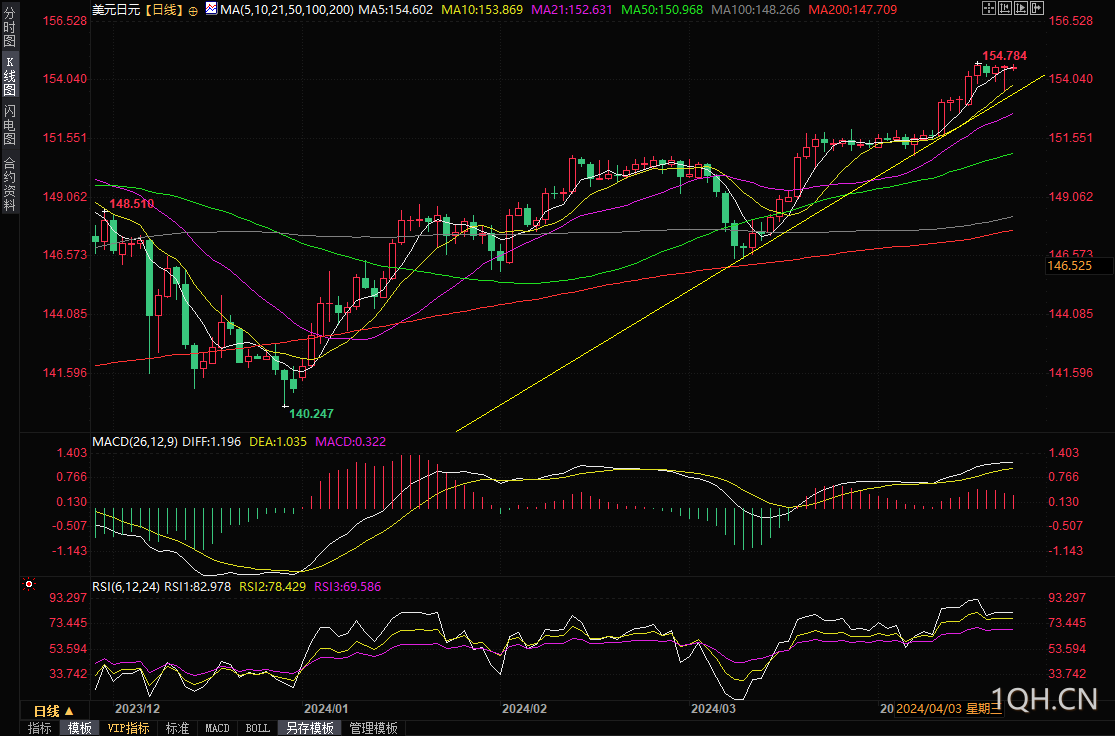Screen dimensions: 1115x736
Task: Click the chart play-forward axis icon
Action: click(x=1021, y=9)
